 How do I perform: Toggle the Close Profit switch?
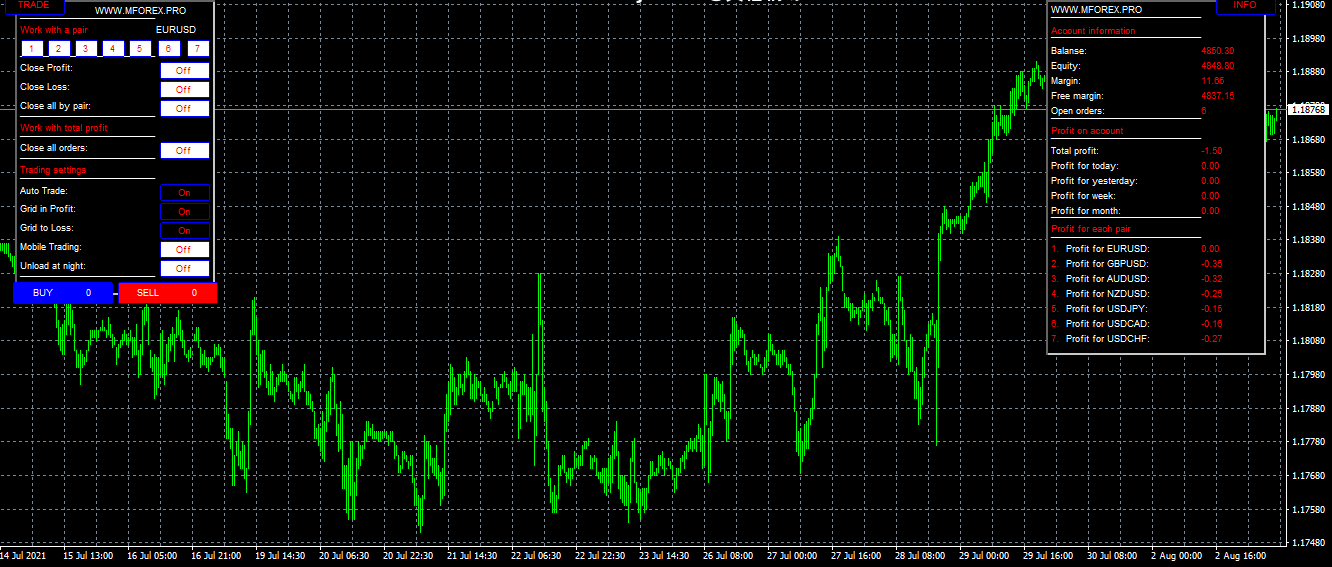[x=184, y=71]
